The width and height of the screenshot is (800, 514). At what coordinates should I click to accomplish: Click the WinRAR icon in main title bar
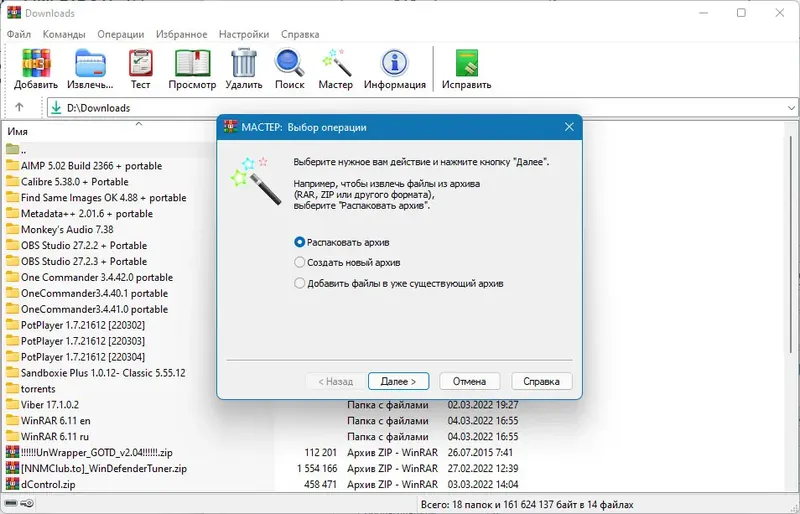14,12
